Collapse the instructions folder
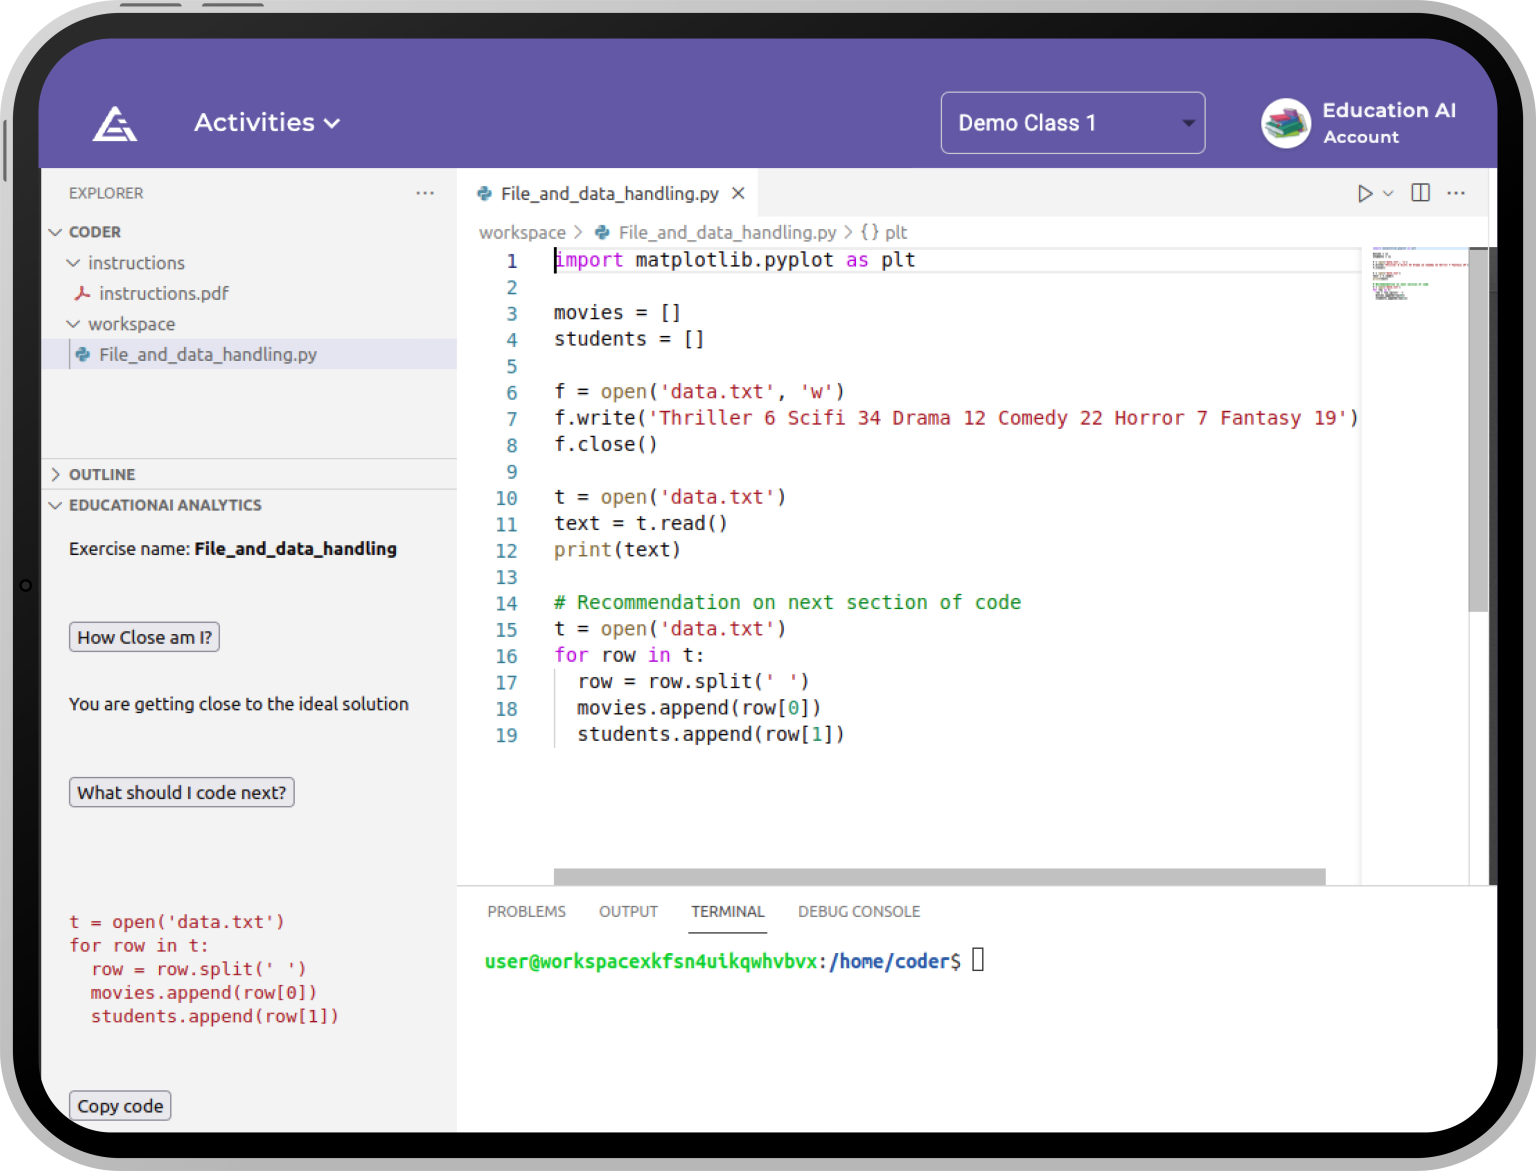The width and height of the screenshot is (1536, 1171). click(73, 263)
